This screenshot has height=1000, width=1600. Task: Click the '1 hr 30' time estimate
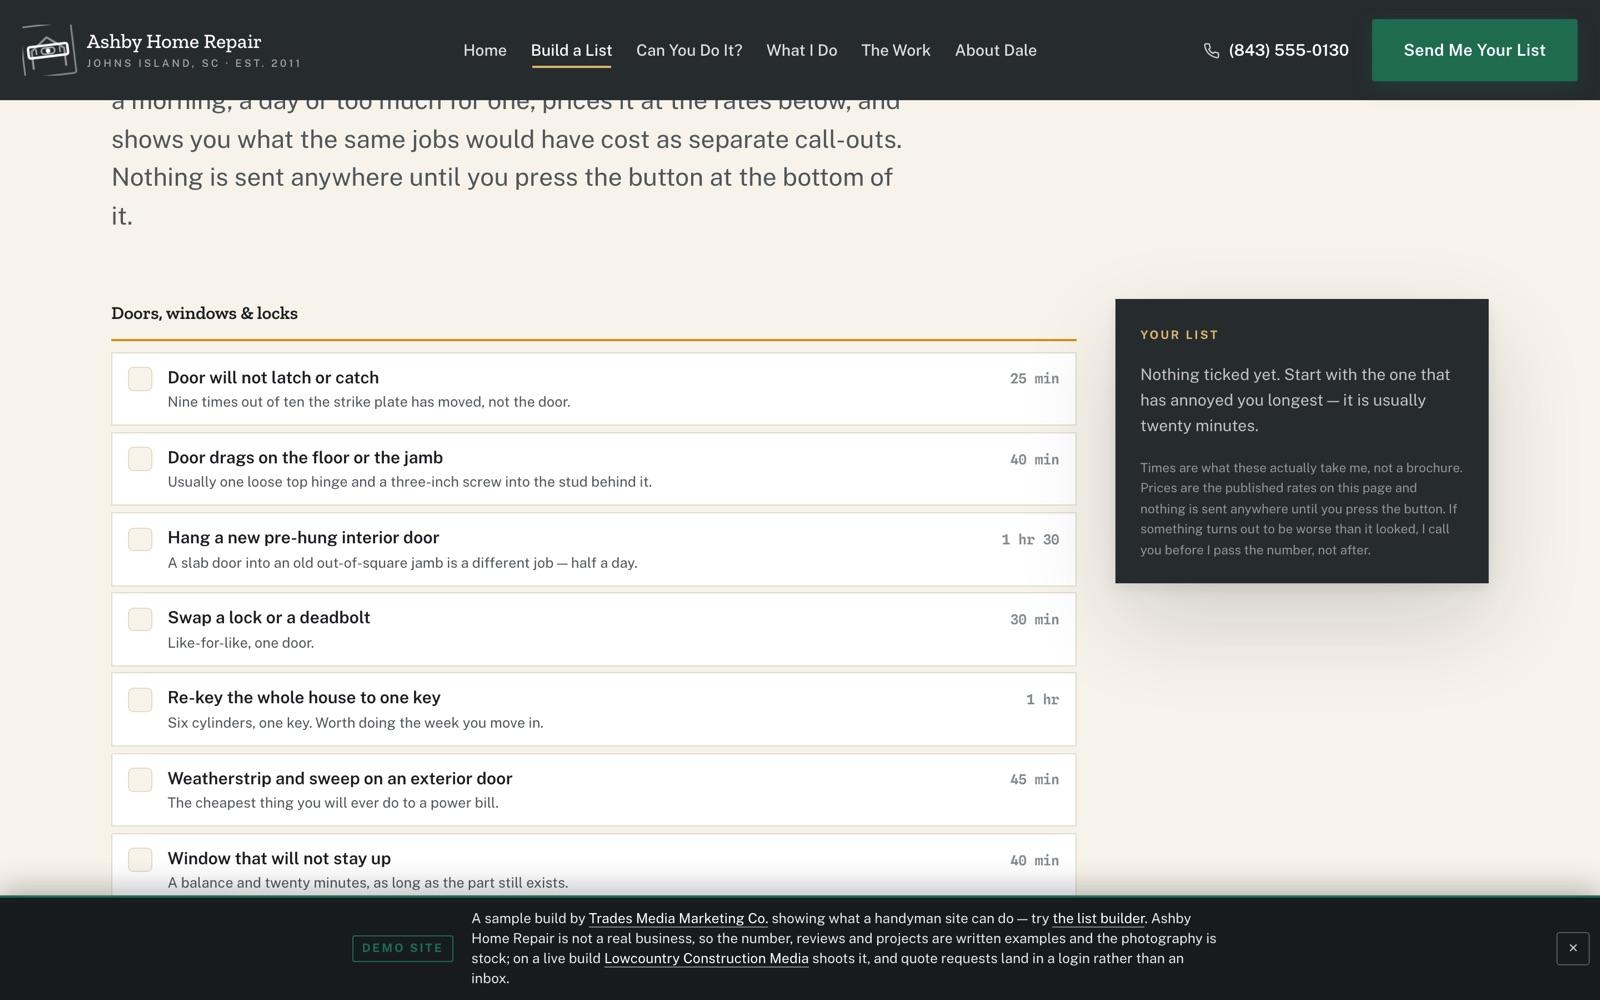point(1030,540)
